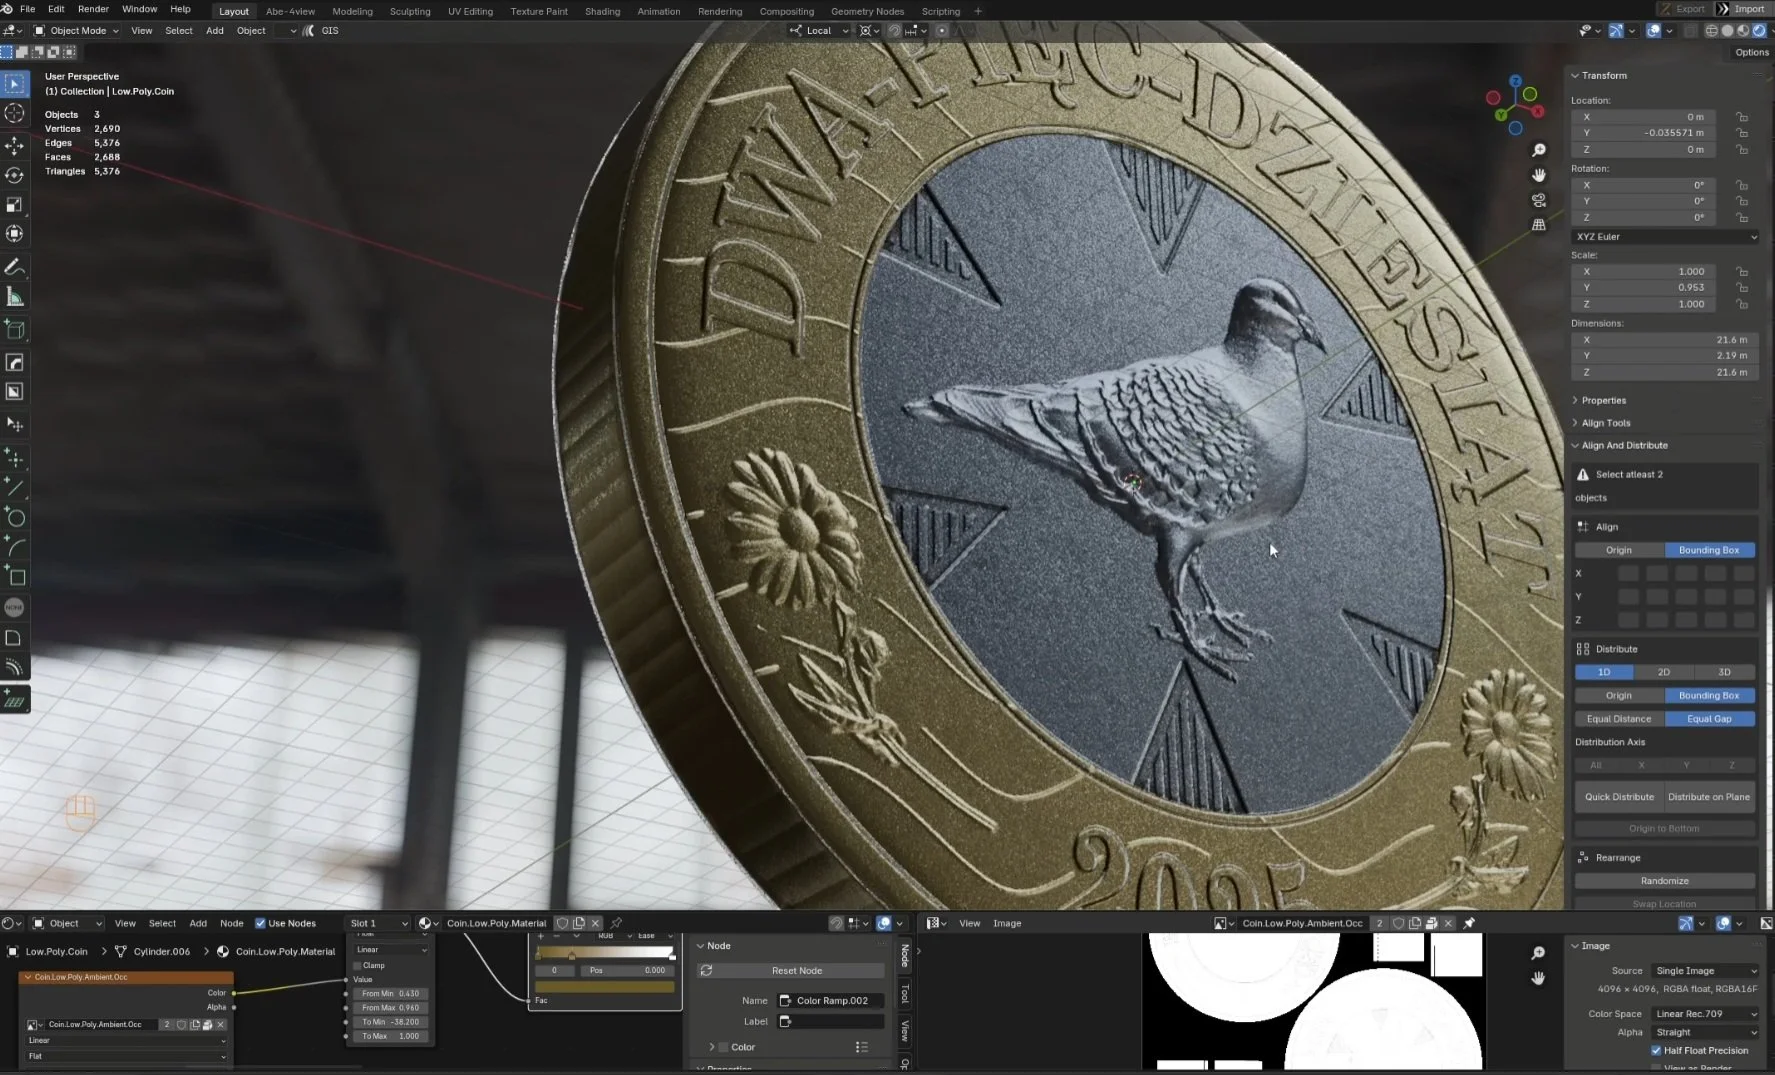1775x1075 pixels.
Task: Select the Scale tool
Action: pyautogui.click(x=15, y=204)
